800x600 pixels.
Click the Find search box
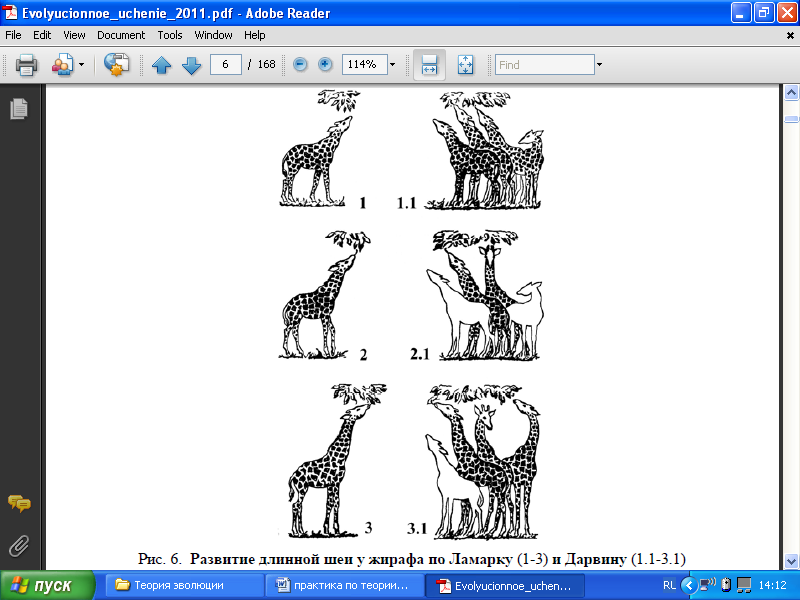tap(544, 65)
